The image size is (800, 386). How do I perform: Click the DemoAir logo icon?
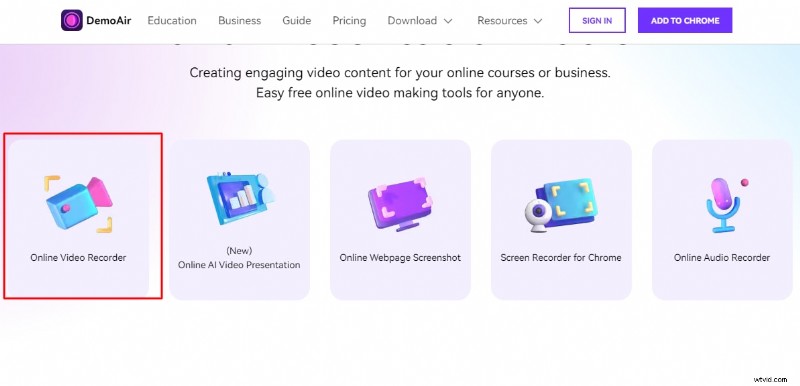[x=72, y=20]
